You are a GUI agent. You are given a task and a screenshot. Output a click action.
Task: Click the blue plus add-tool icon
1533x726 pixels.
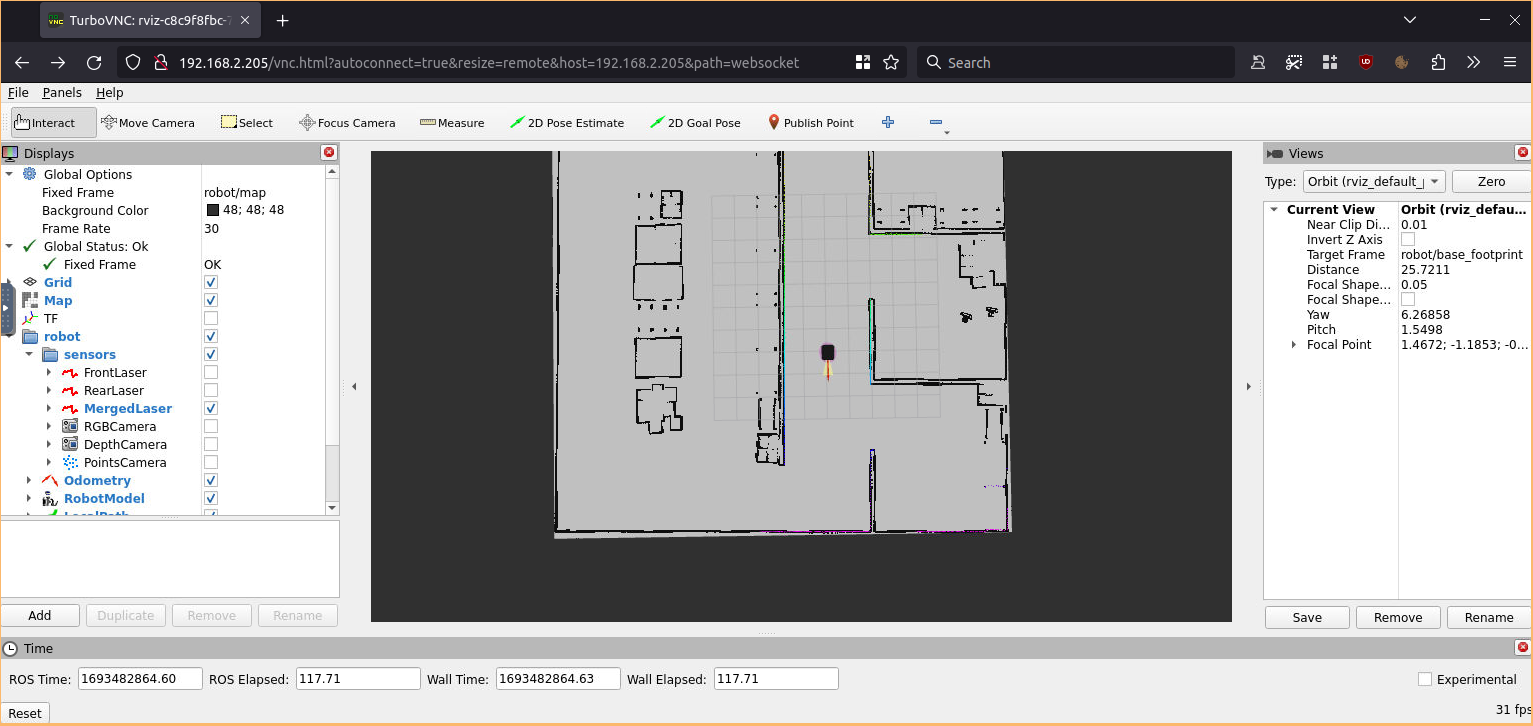coord(888,122)
